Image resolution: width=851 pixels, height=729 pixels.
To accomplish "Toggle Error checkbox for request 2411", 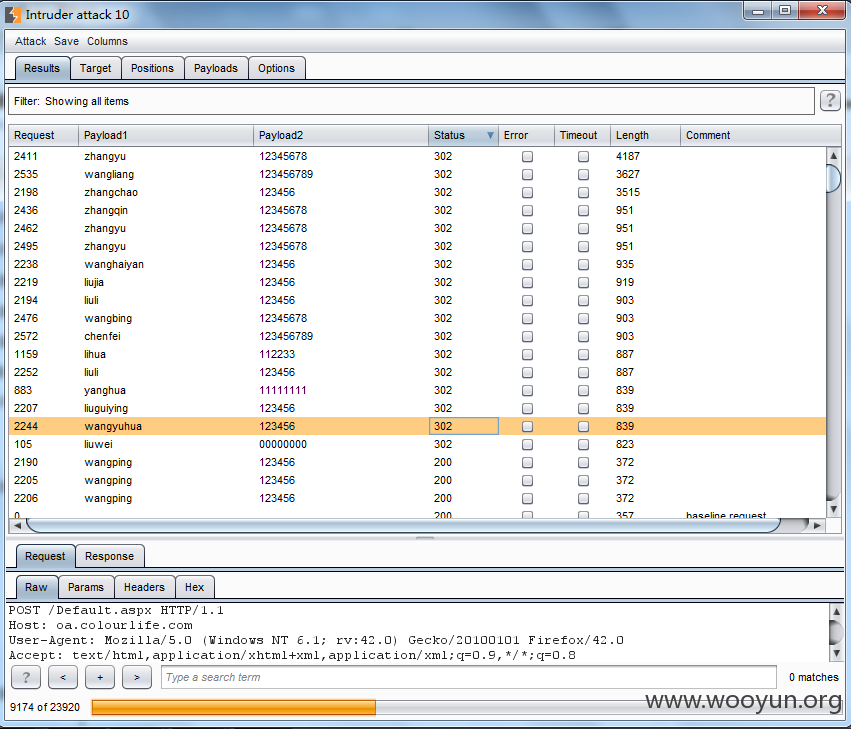I will 527,156.
